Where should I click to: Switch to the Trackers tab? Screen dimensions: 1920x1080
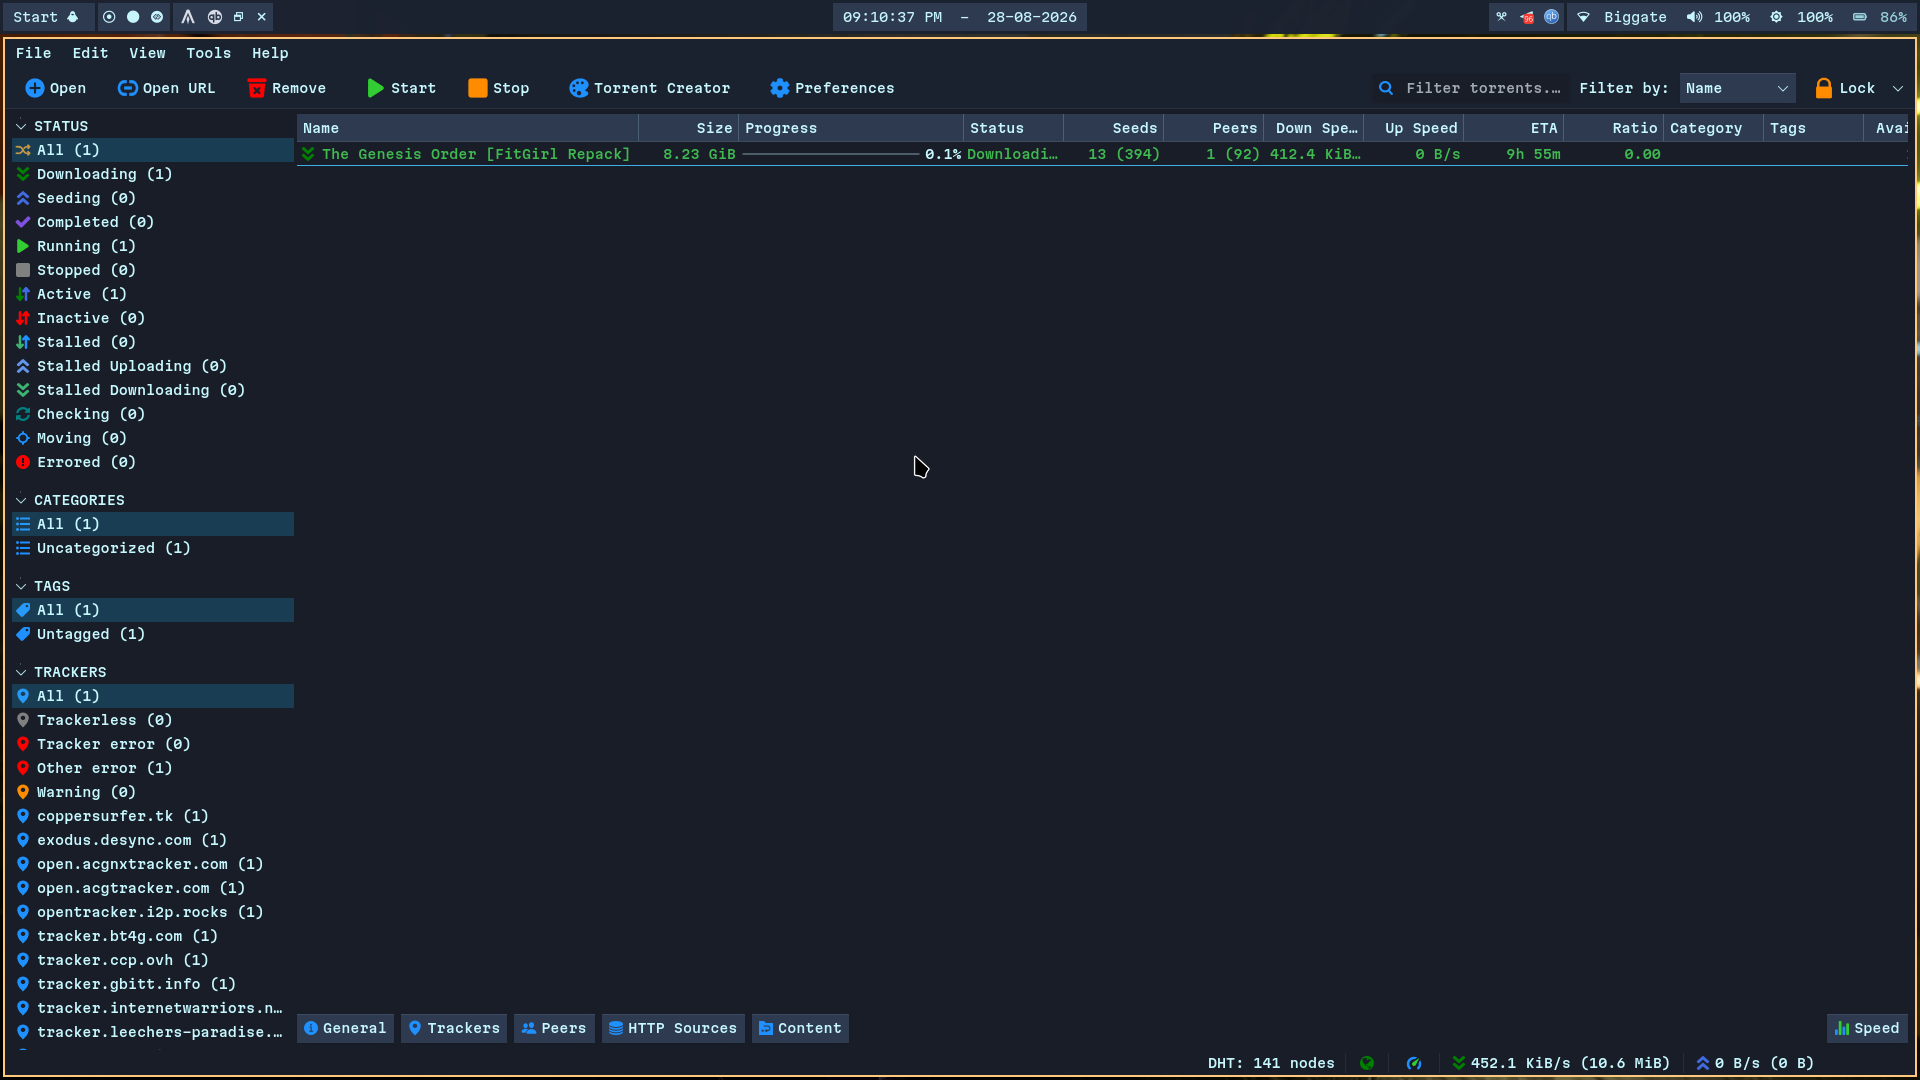(x=454, y=1028)
